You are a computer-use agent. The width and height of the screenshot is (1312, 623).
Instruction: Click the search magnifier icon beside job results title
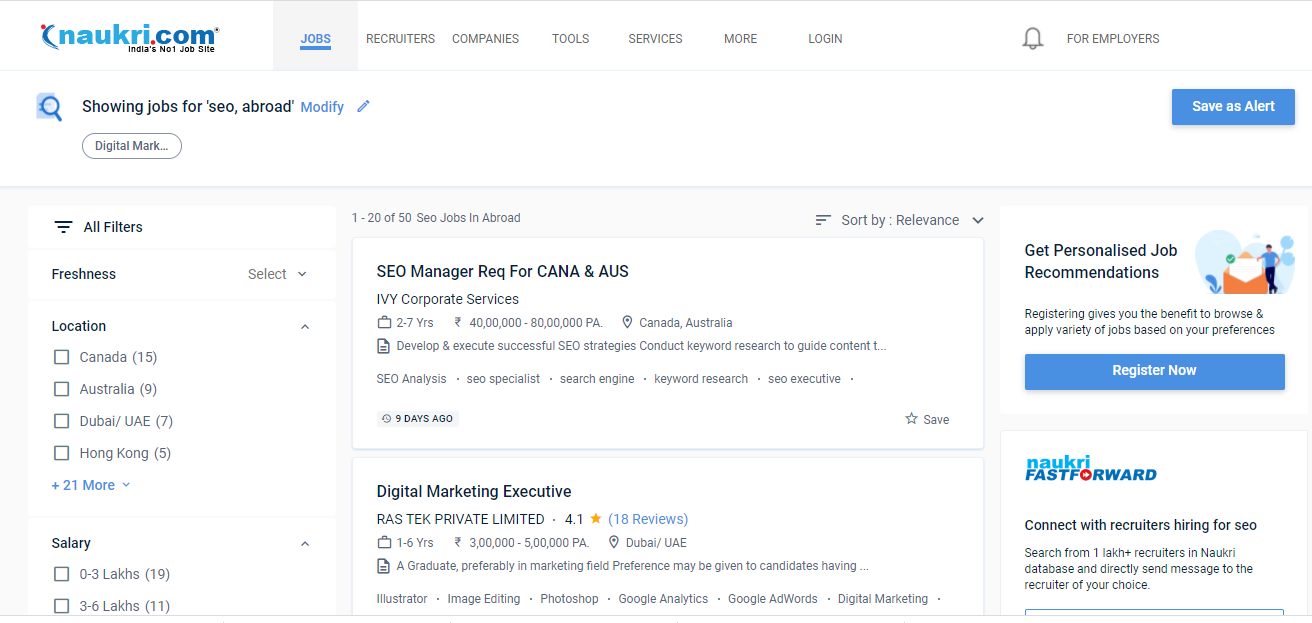[x=49, y=107]
